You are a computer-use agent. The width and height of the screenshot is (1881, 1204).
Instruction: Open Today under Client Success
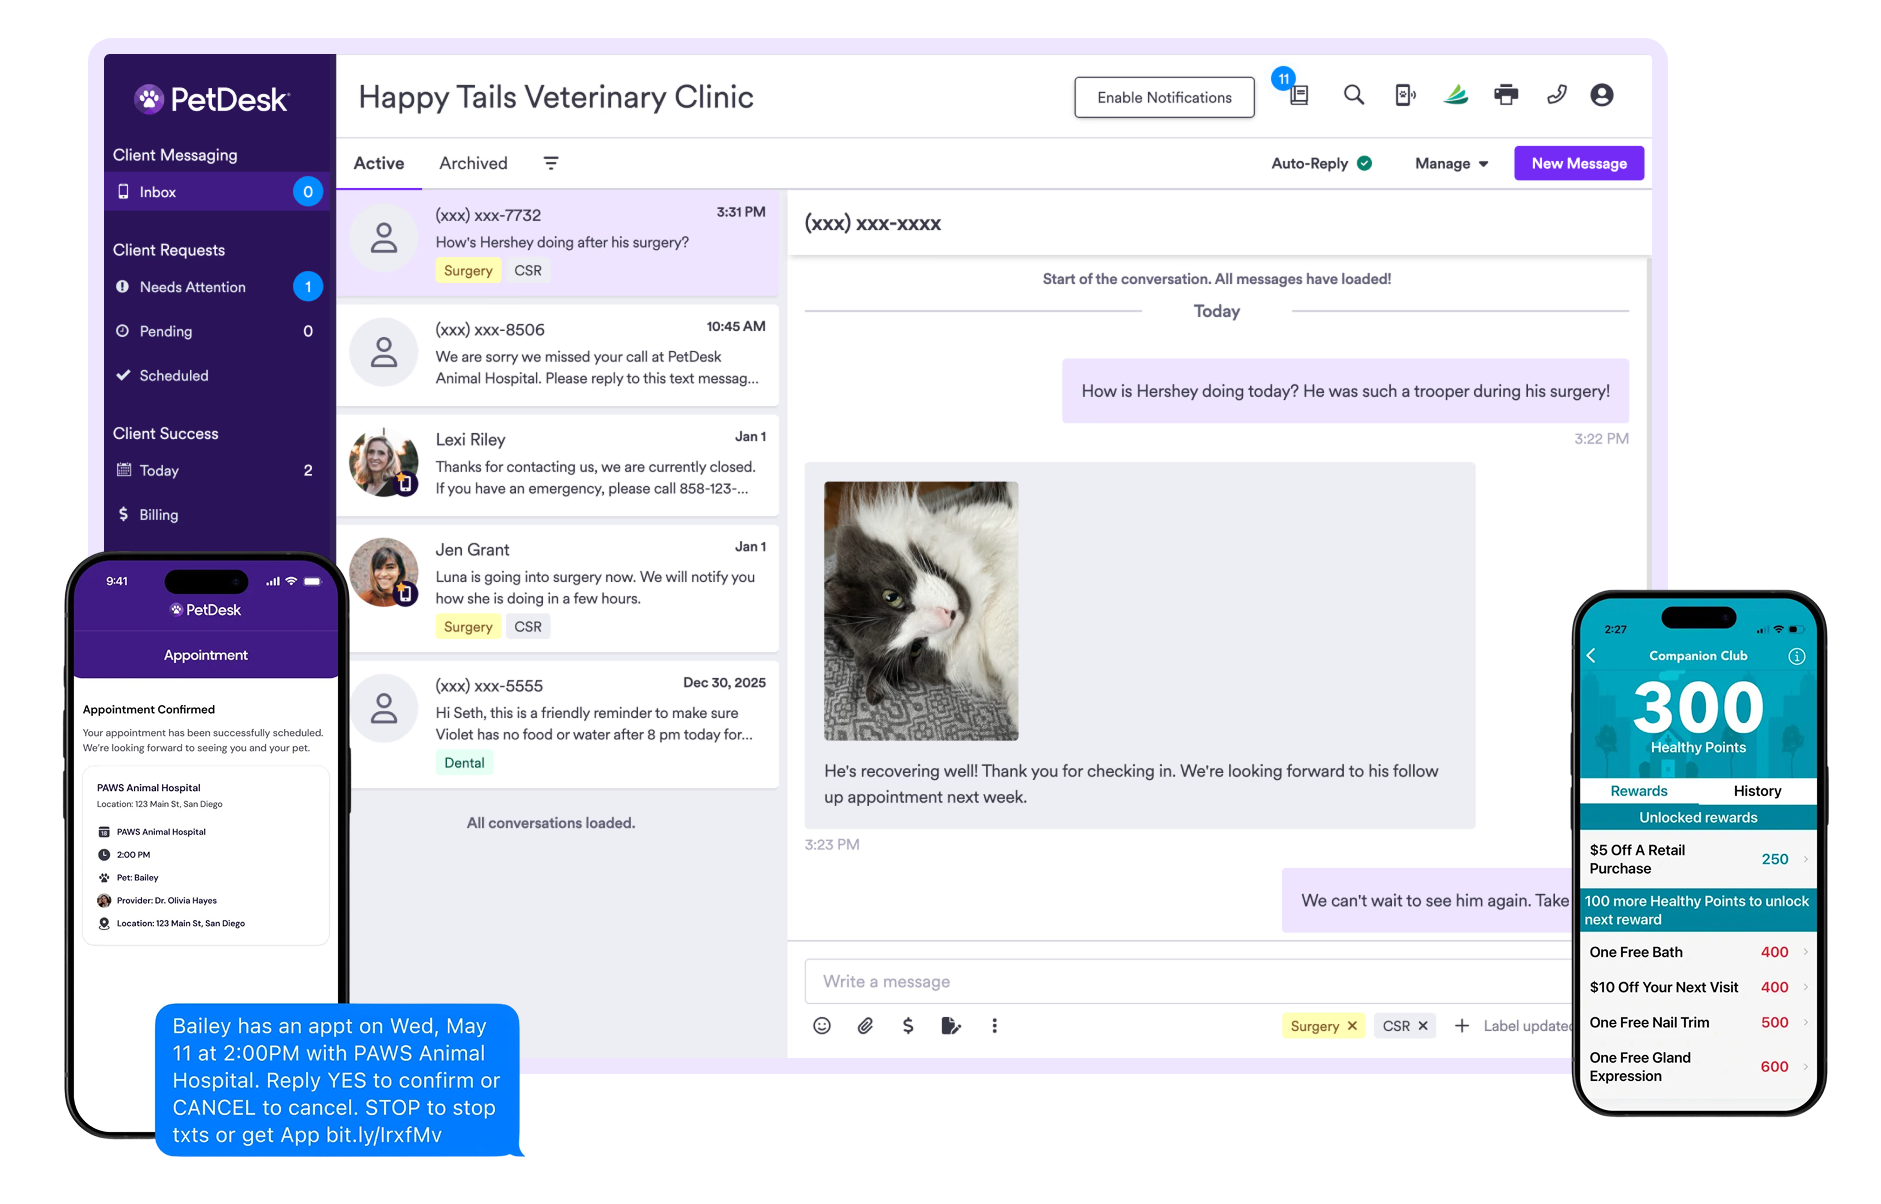pos(218,470)
